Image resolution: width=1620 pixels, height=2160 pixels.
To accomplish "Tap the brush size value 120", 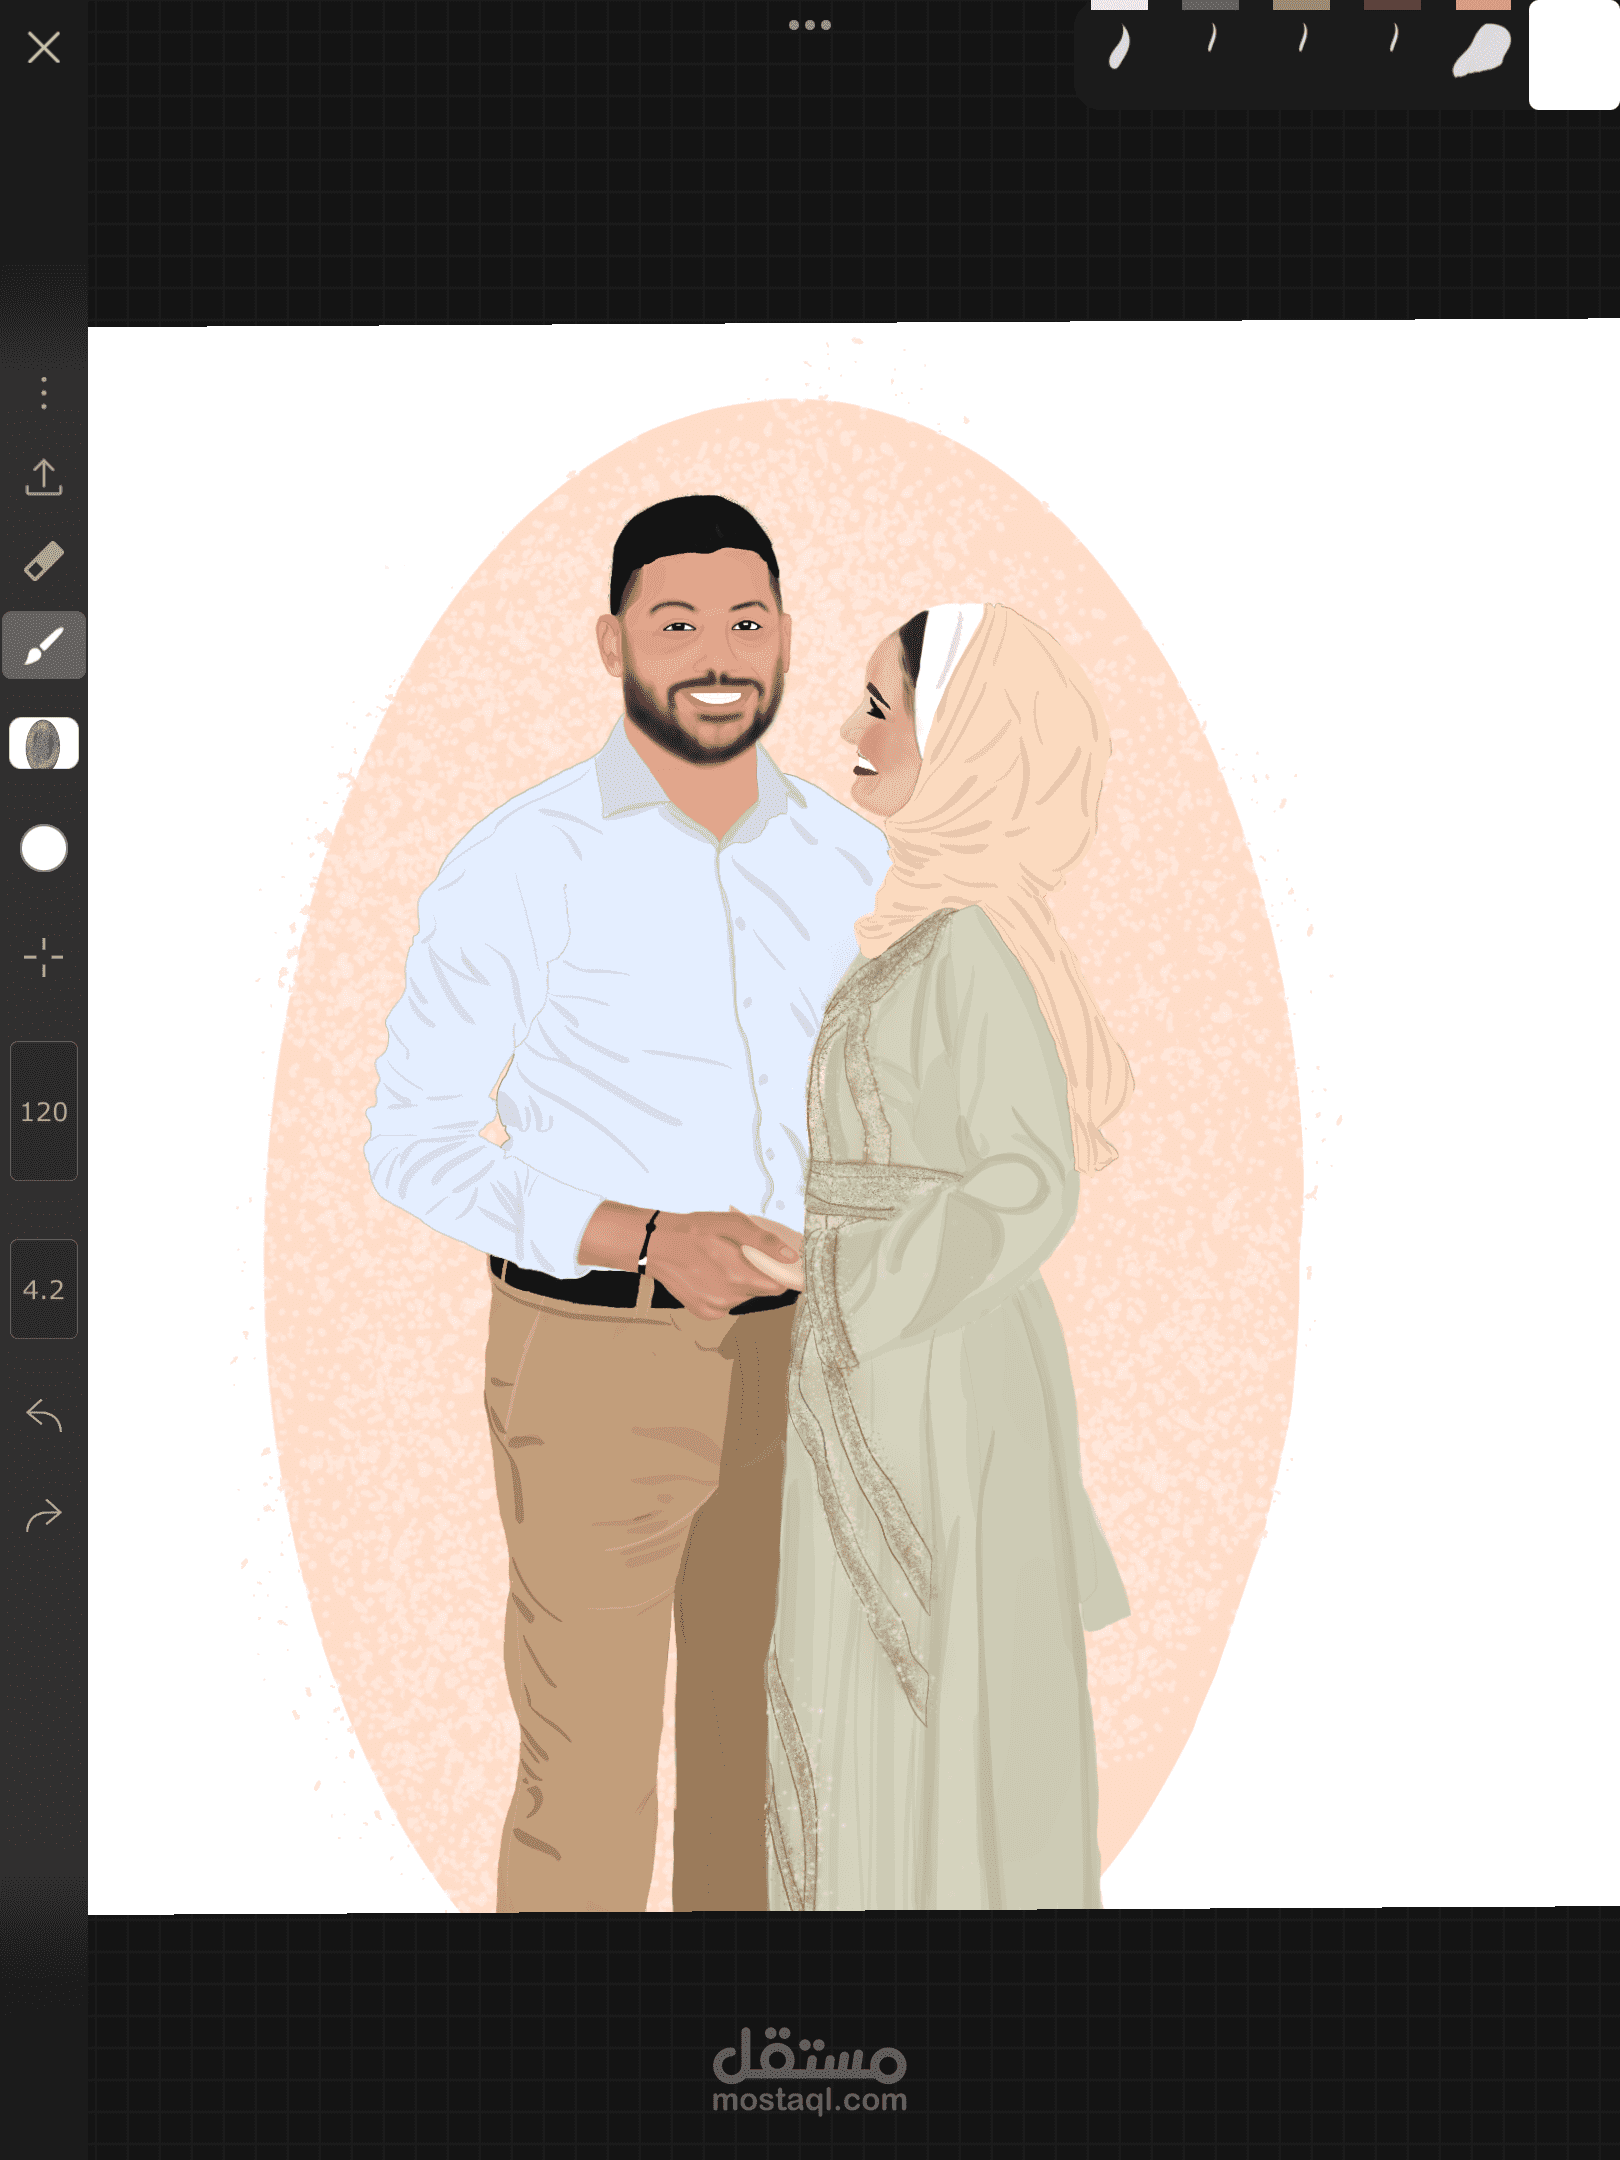I will (44, 1111).
